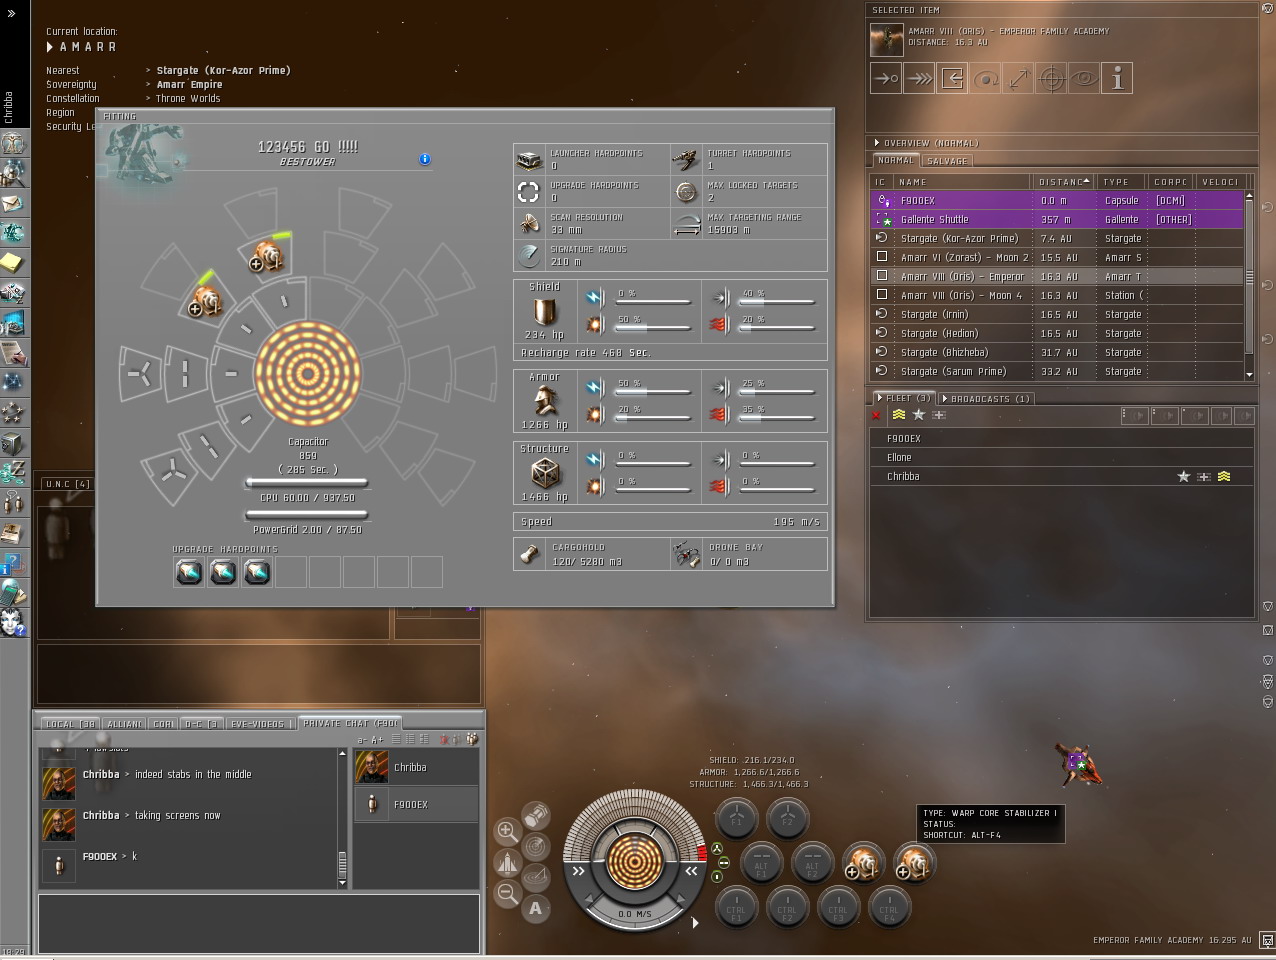Screen dimensions: 1276x960
Task: Switch to EVE-Videos chat tab
Action: point(261,723)
